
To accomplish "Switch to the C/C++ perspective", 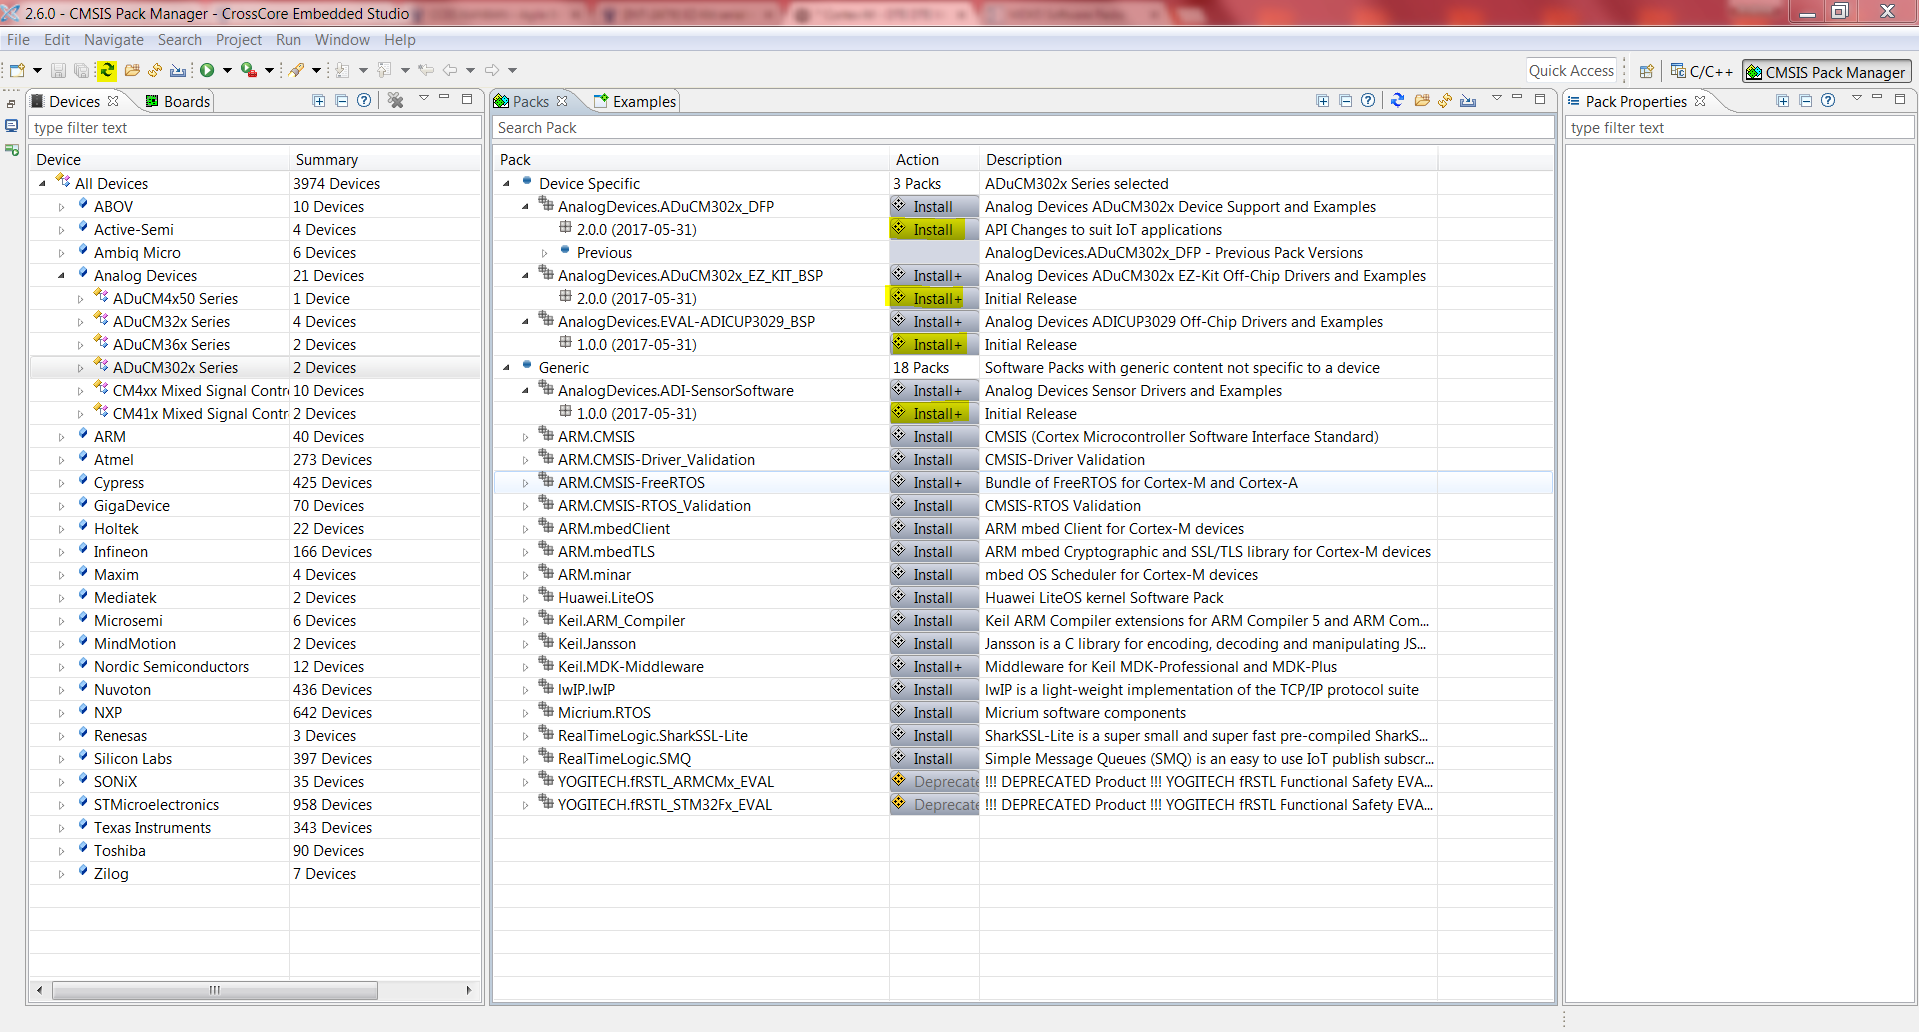I will 1702,71.
